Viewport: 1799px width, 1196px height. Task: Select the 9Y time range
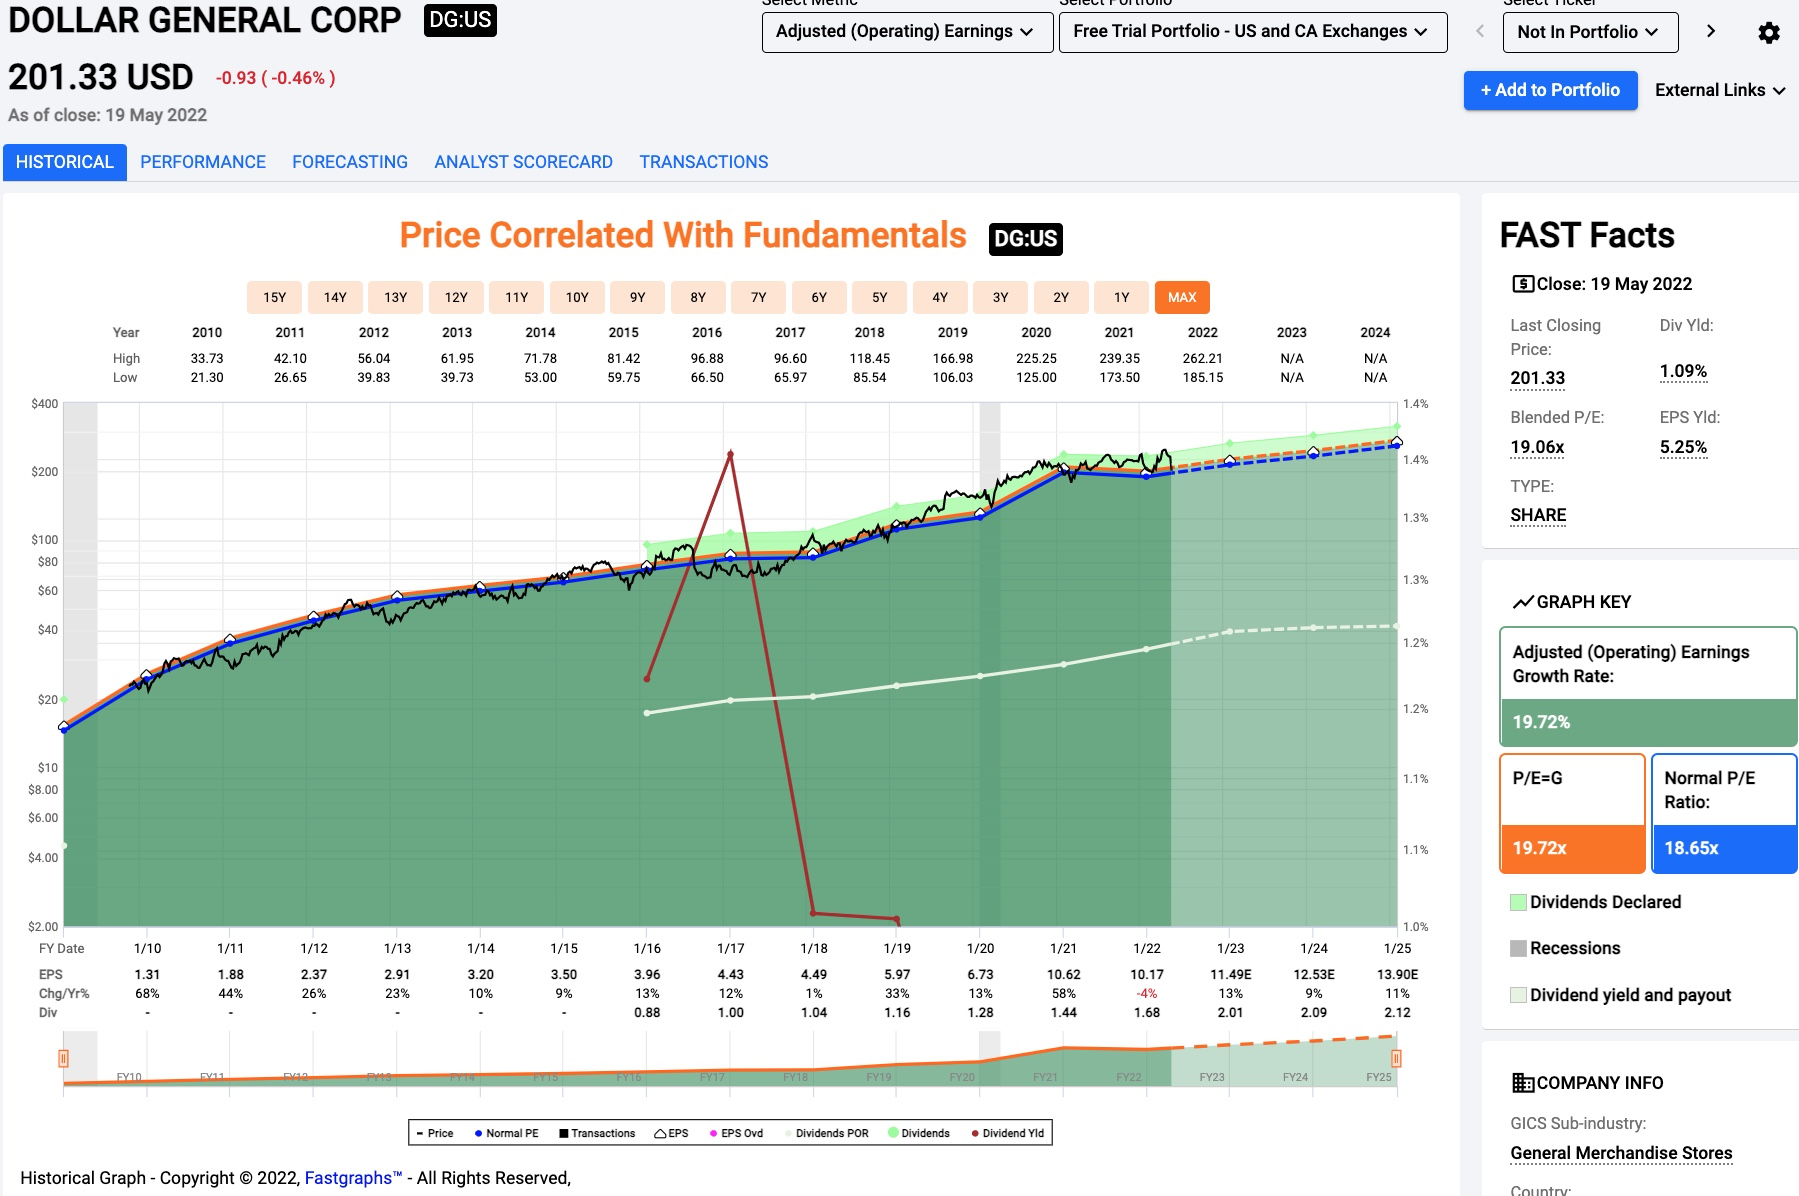[638, 297]
